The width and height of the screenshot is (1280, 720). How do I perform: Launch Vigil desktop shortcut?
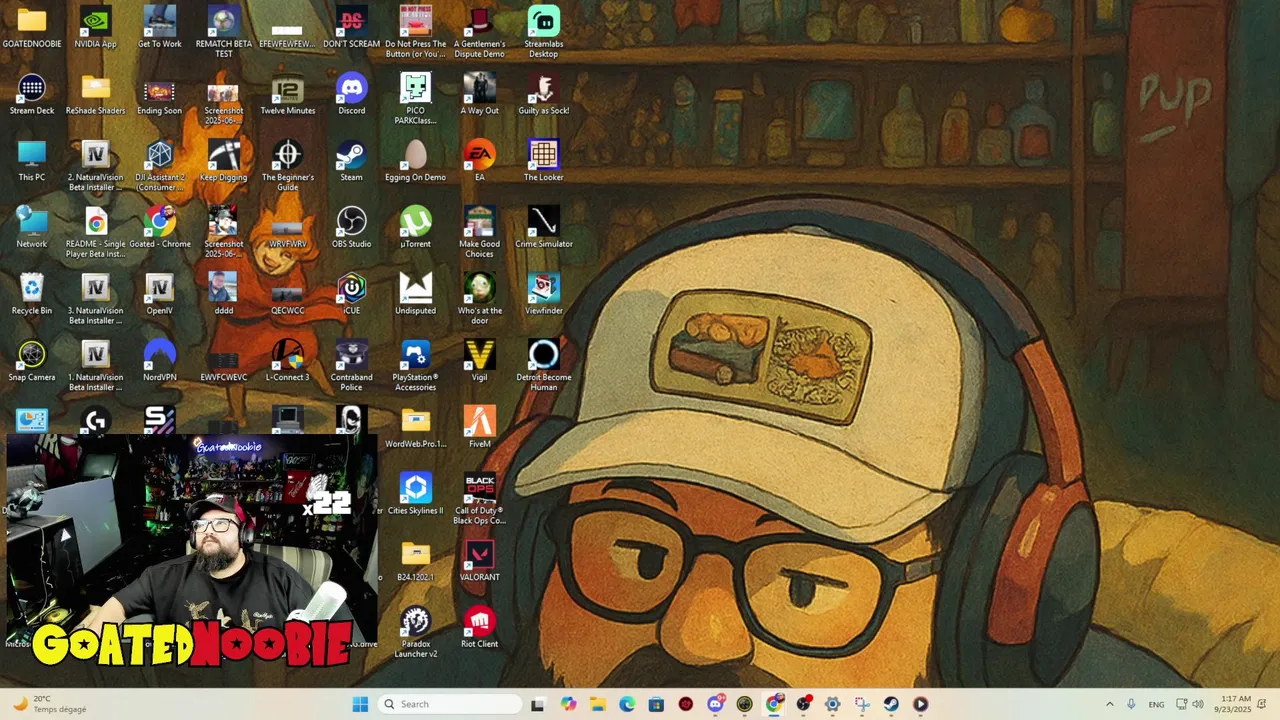[479, 361]
